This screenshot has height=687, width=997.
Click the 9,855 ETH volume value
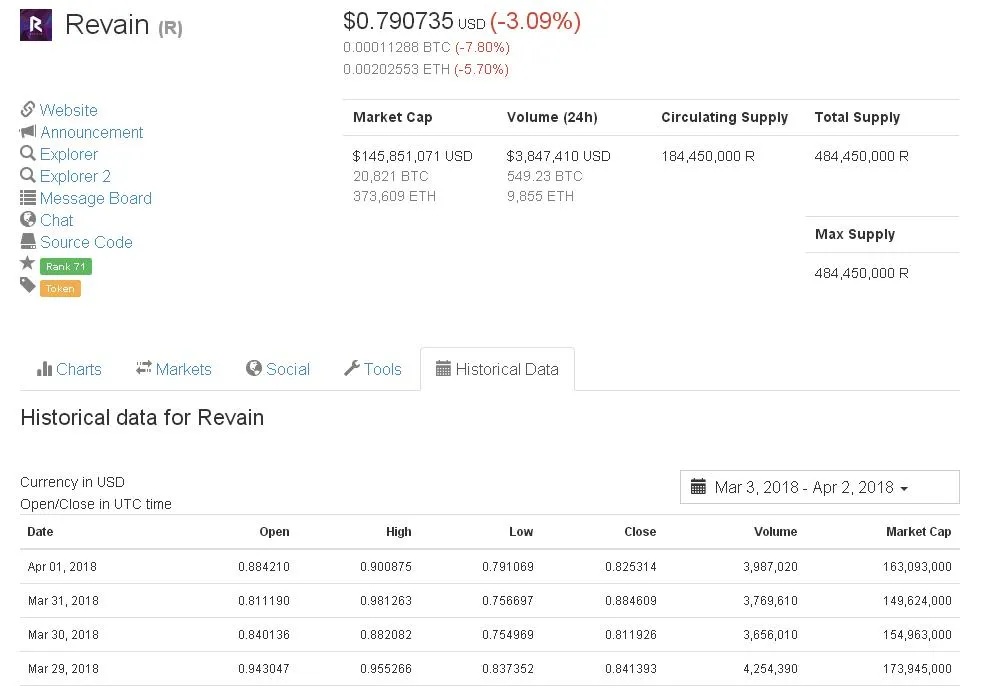[540, 197]
